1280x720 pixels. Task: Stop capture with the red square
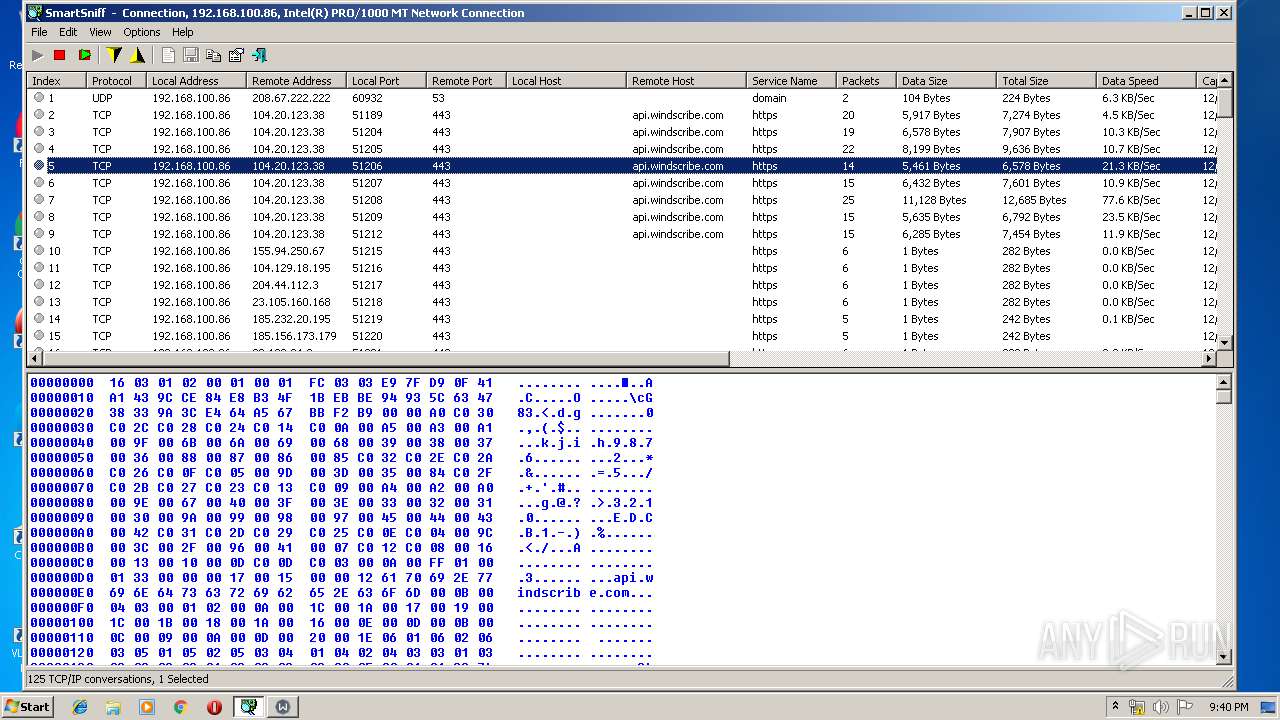point(60,55)
